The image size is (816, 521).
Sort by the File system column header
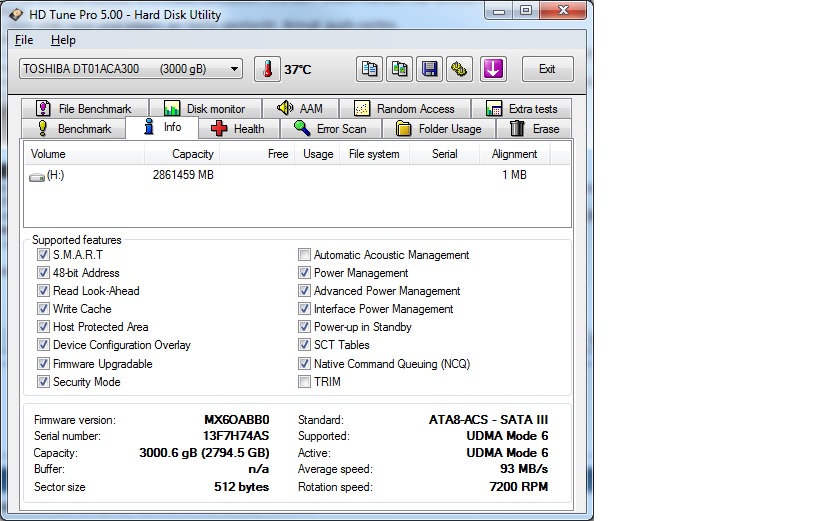coord(375,154)
